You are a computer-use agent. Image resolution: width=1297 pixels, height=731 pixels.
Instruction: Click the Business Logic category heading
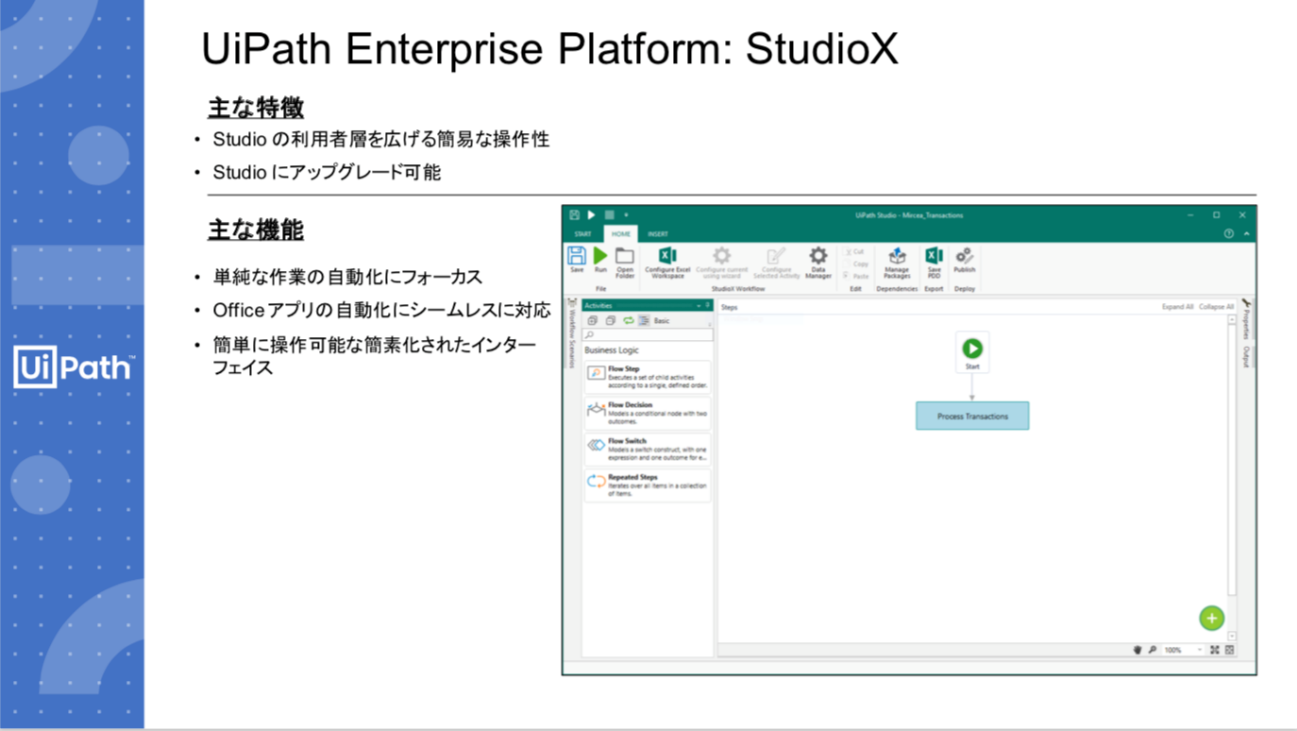coord(612,351)
